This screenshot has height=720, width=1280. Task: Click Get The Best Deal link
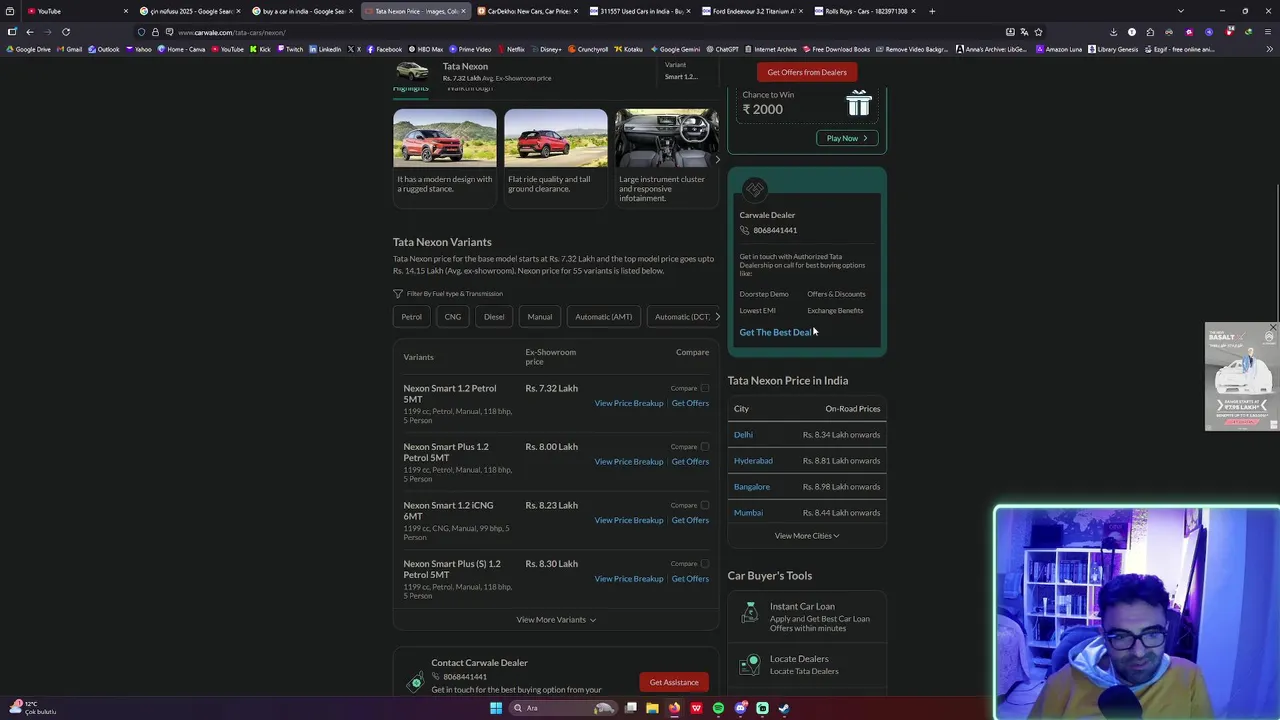[x=776, y=332]
